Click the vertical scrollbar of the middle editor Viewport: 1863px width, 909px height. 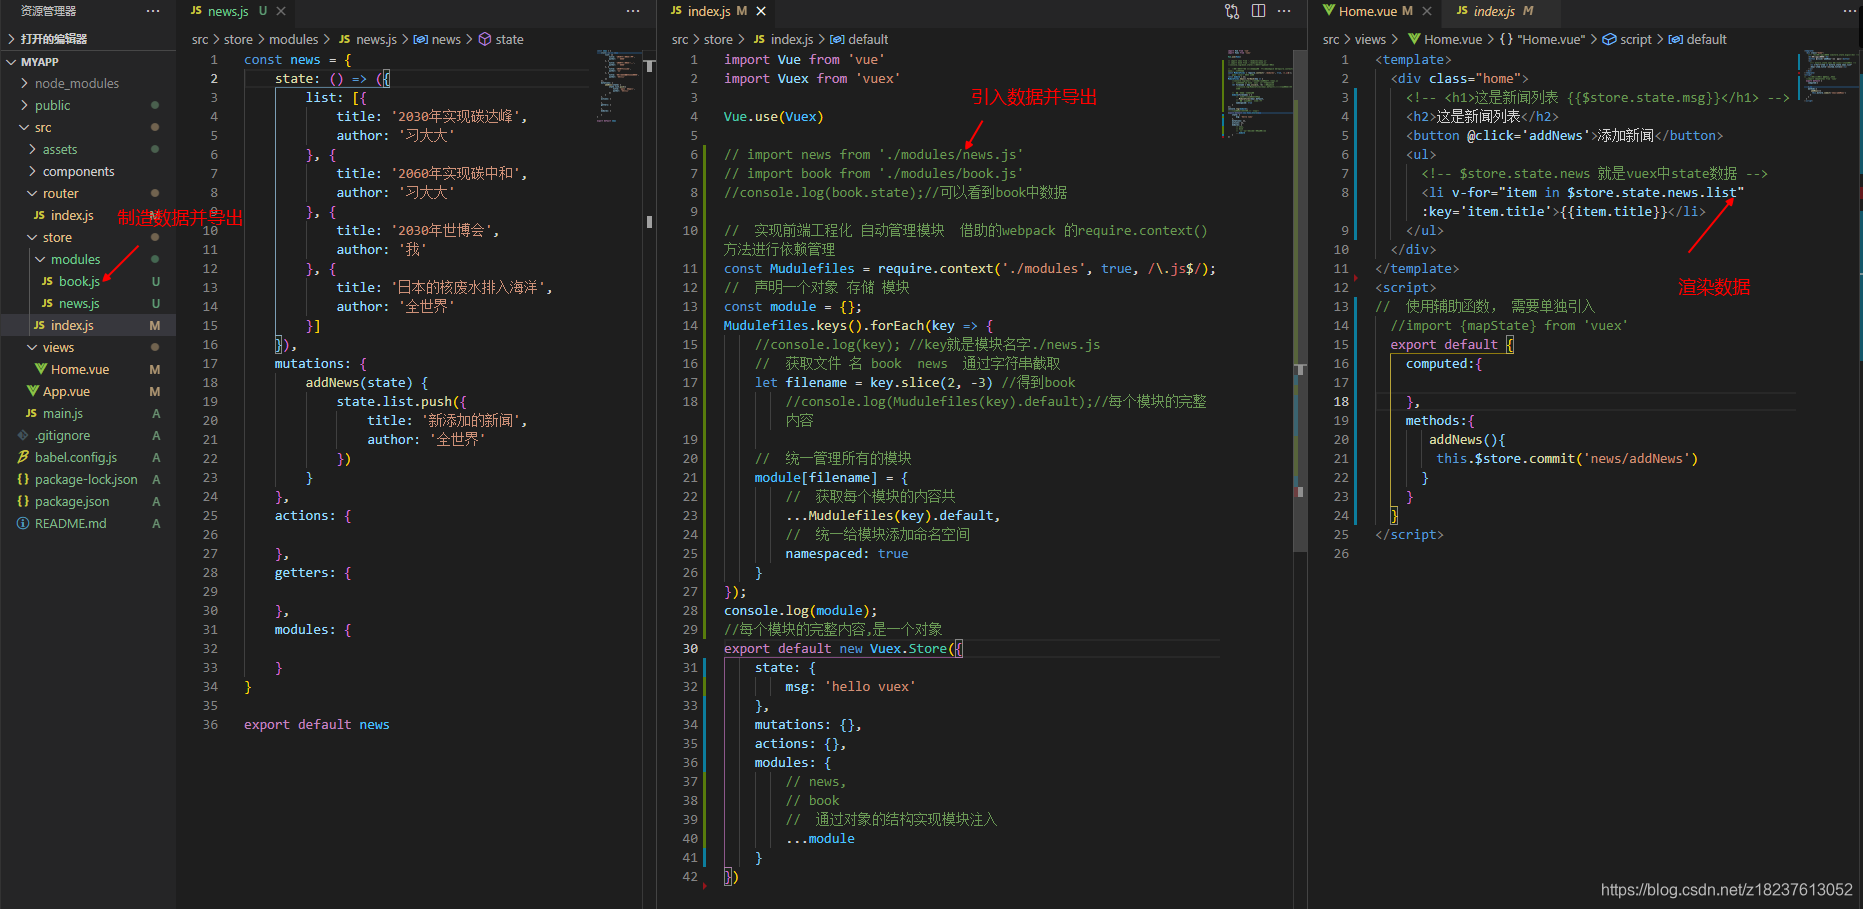[x=1300, y=300]
